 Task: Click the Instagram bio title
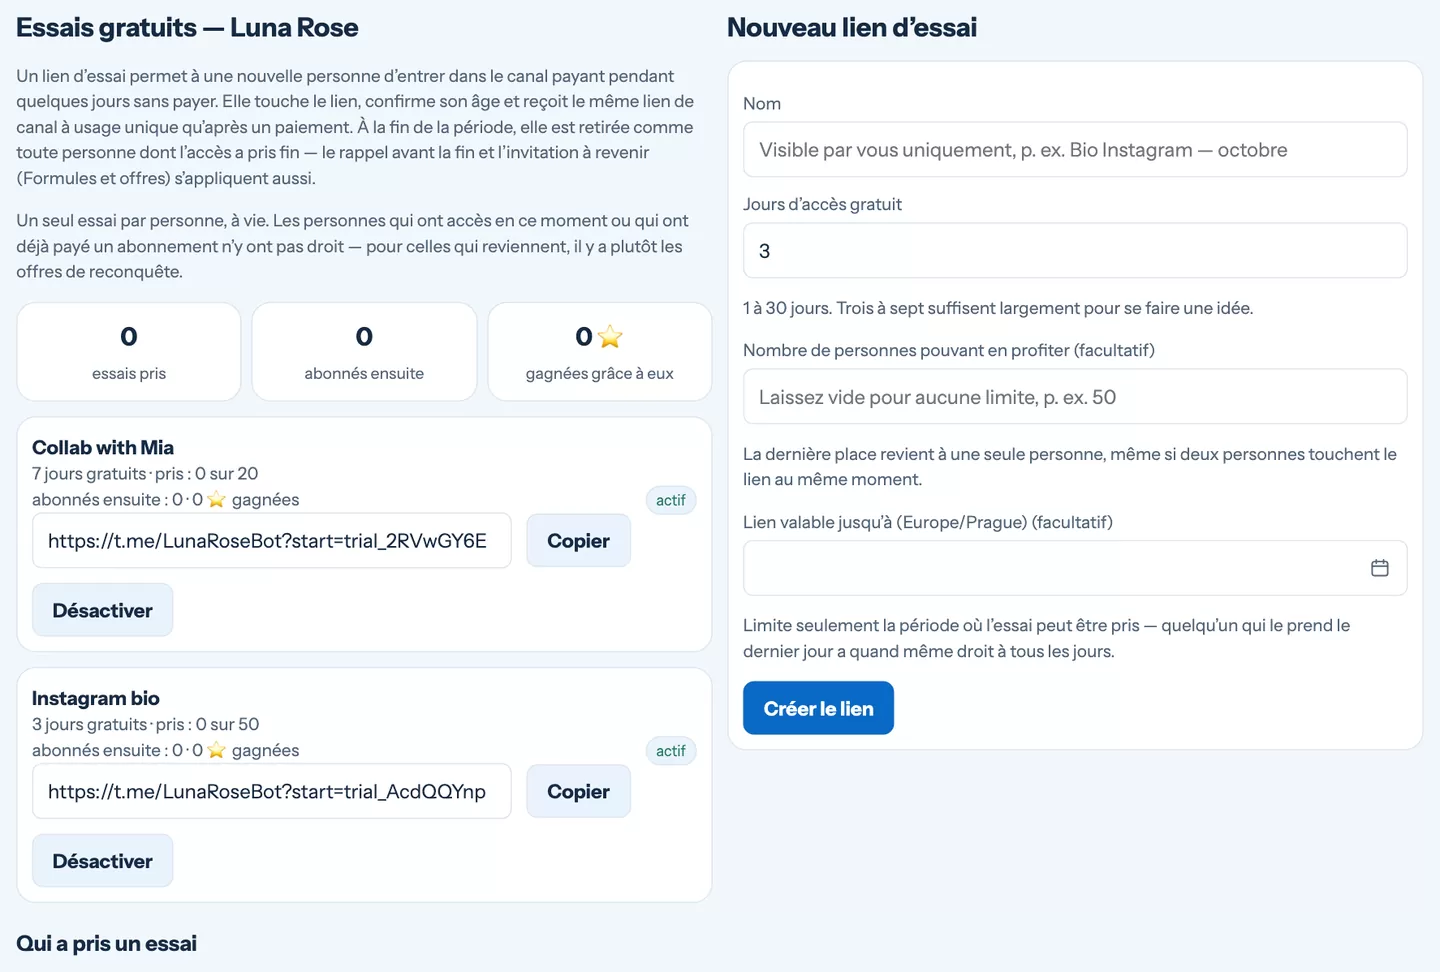(x=96, y=698)
